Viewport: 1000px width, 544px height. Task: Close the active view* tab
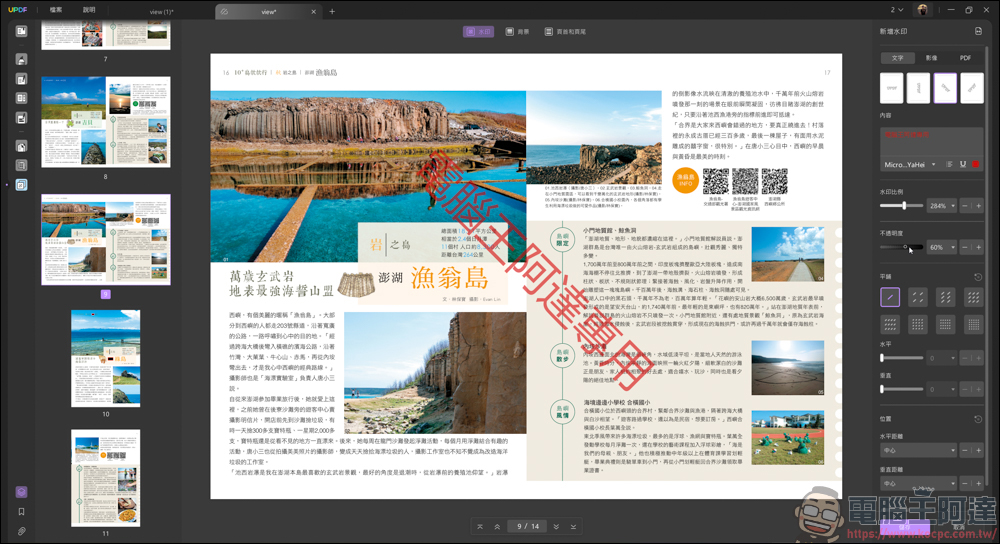pos(313,11)
